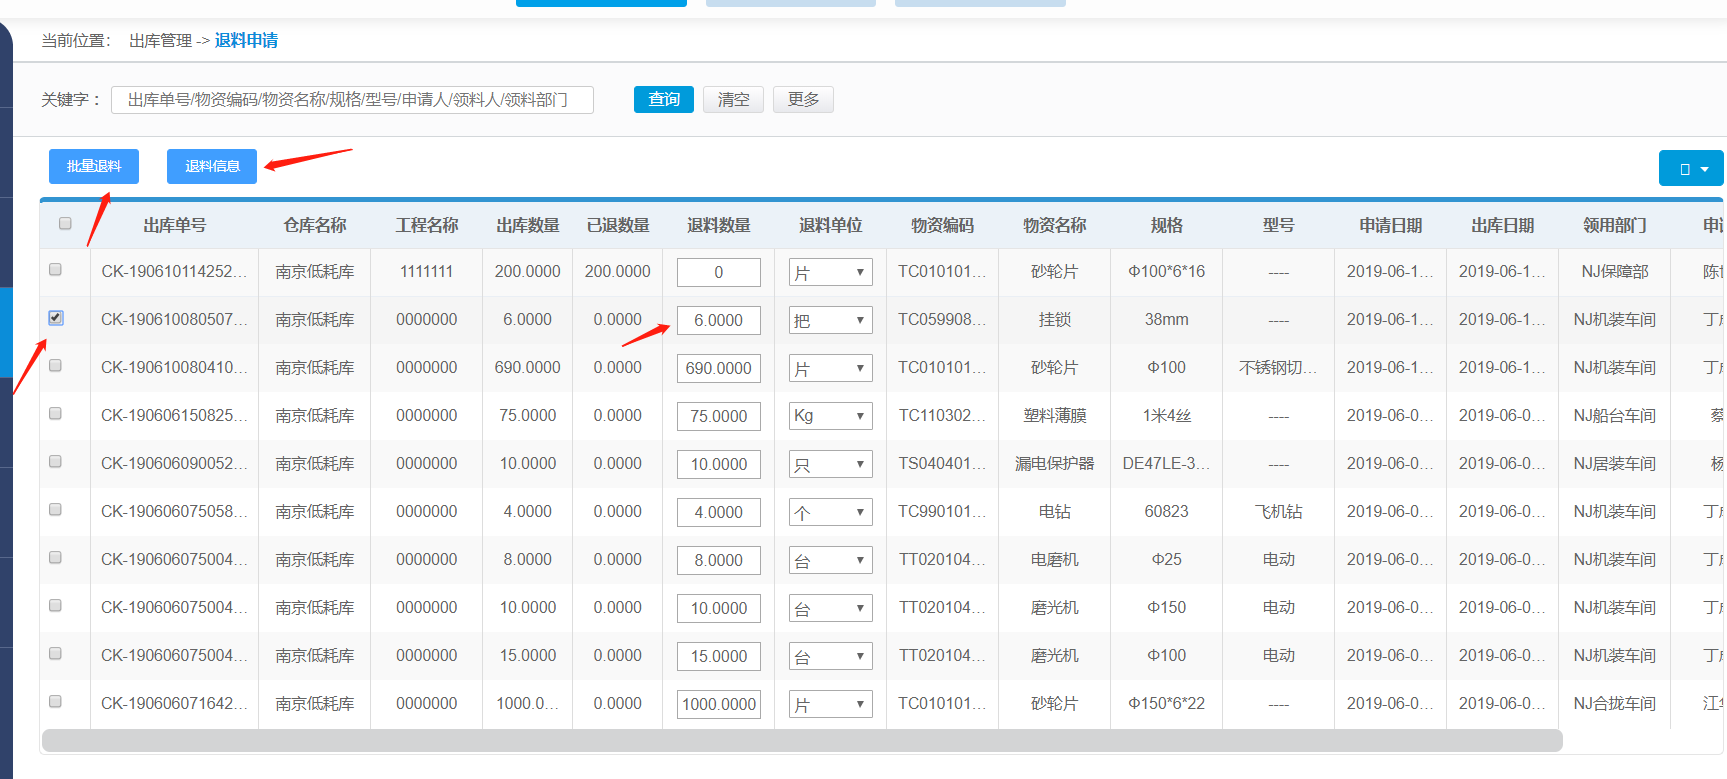Screen dimensions: 1727x779
Task: Click 更多 to show more filters
Action: (x=802, y=99)
